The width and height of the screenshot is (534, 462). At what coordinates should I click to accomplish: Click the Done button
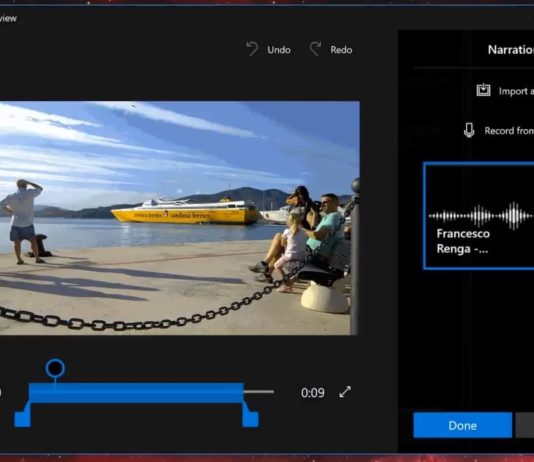[x=462, y=425]
